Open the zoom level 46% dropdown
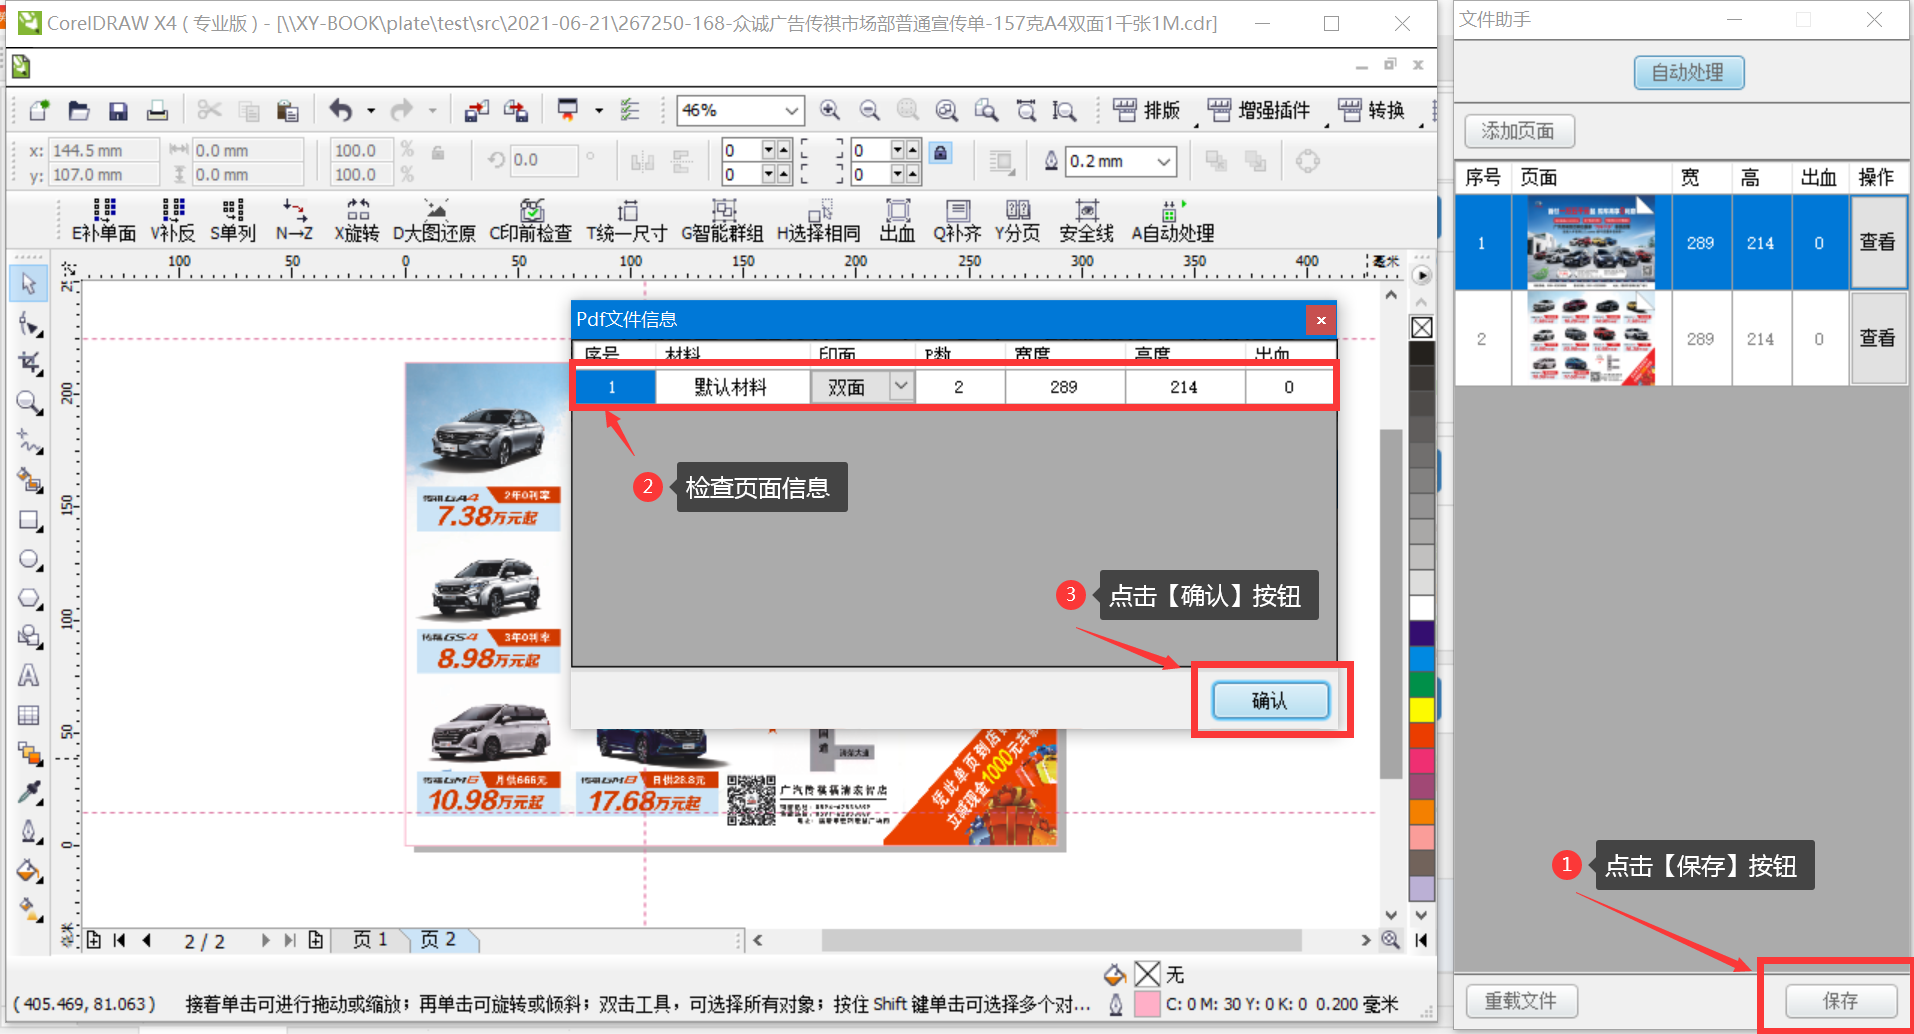Viewport: 1914px width, 1034px height. click(791, 110)
